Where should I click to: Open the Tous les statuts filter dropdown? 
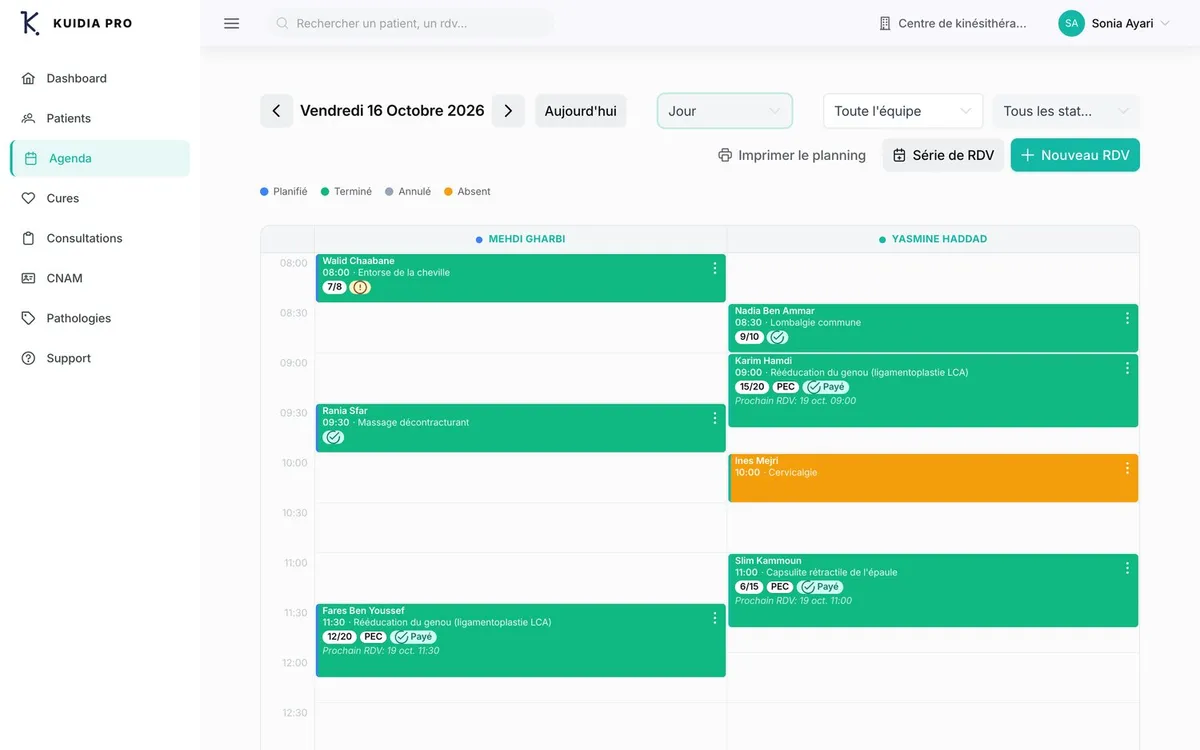click(x=1066, y=111)
